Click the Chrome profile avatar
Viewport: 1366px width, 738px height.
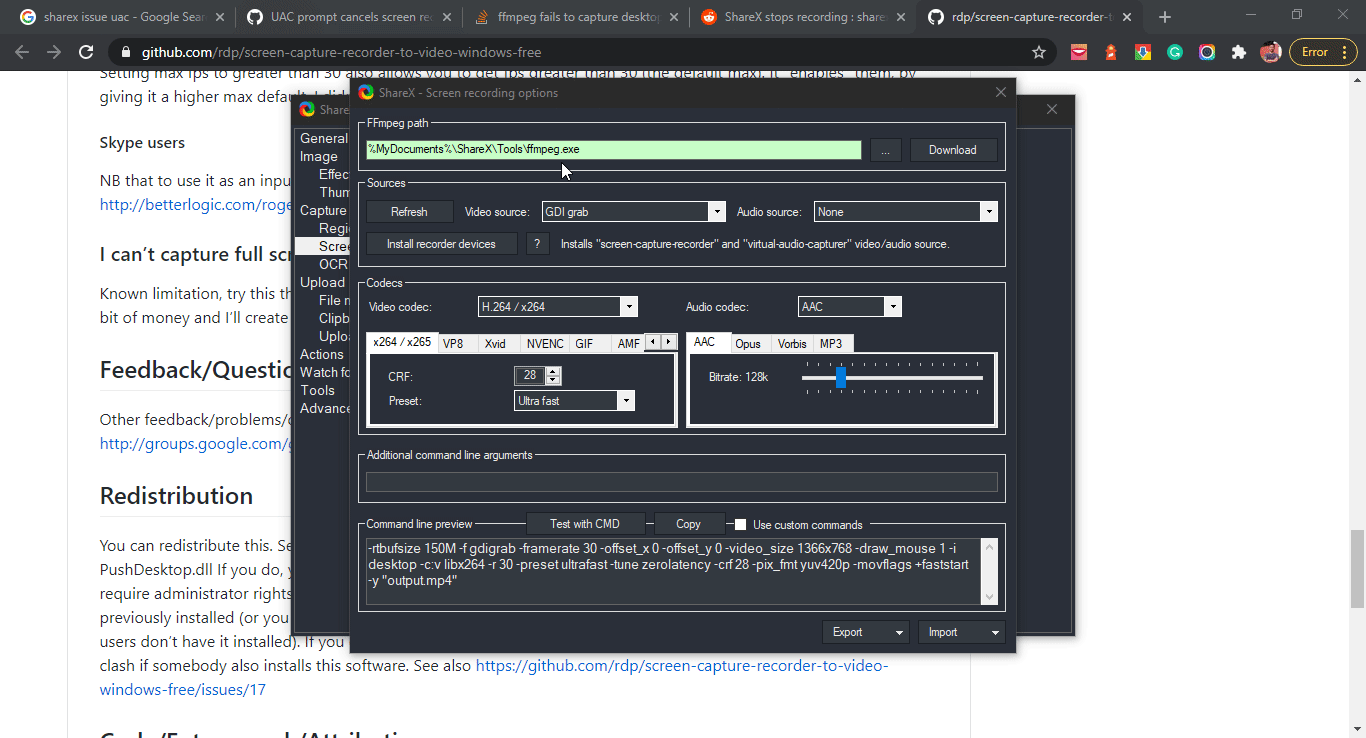point(1271,51)
